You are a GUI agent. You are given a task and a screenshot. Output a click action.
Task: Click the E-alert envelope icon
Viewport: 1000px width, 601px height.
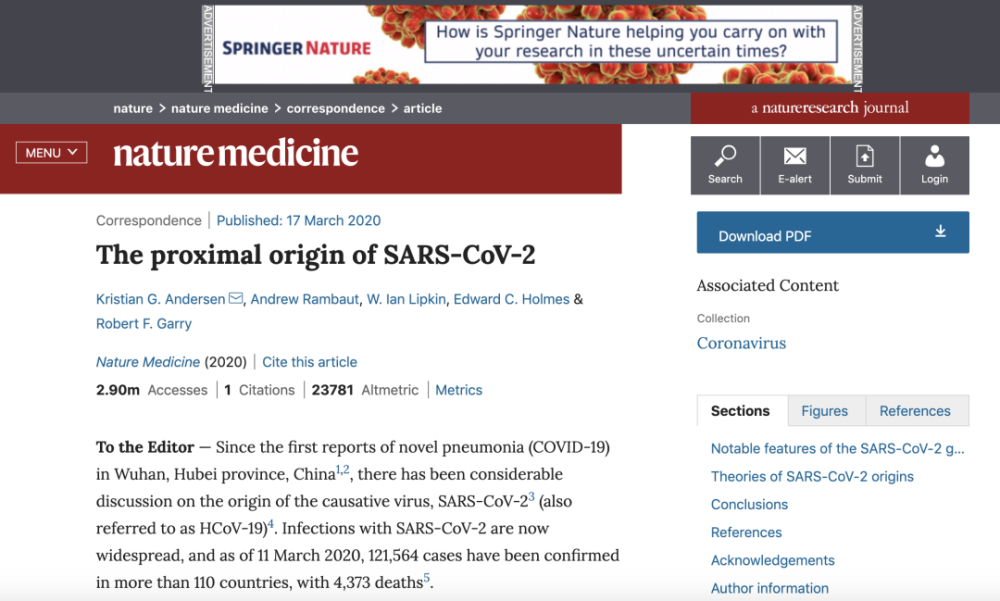pyautogui.click(x=795, y=156)
